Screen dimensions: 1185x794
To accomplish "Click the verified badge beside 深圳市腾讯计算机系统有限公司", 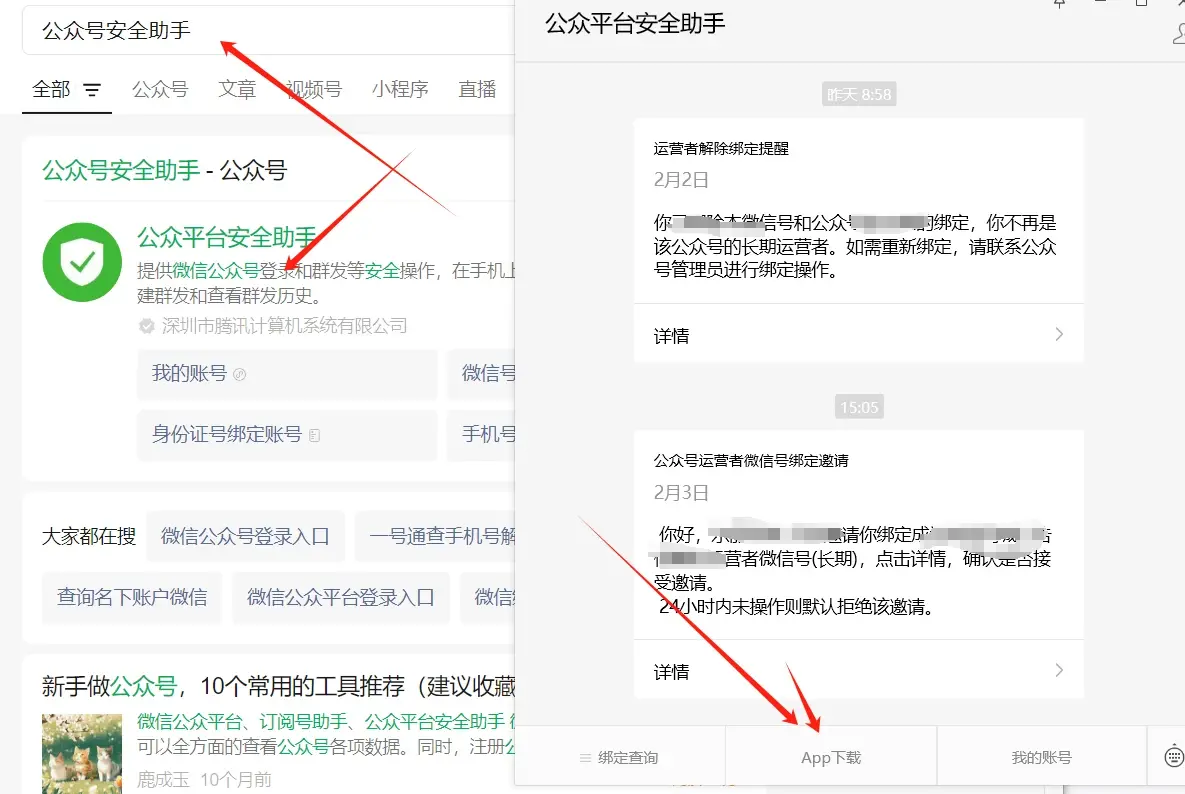I will [147, 326].
